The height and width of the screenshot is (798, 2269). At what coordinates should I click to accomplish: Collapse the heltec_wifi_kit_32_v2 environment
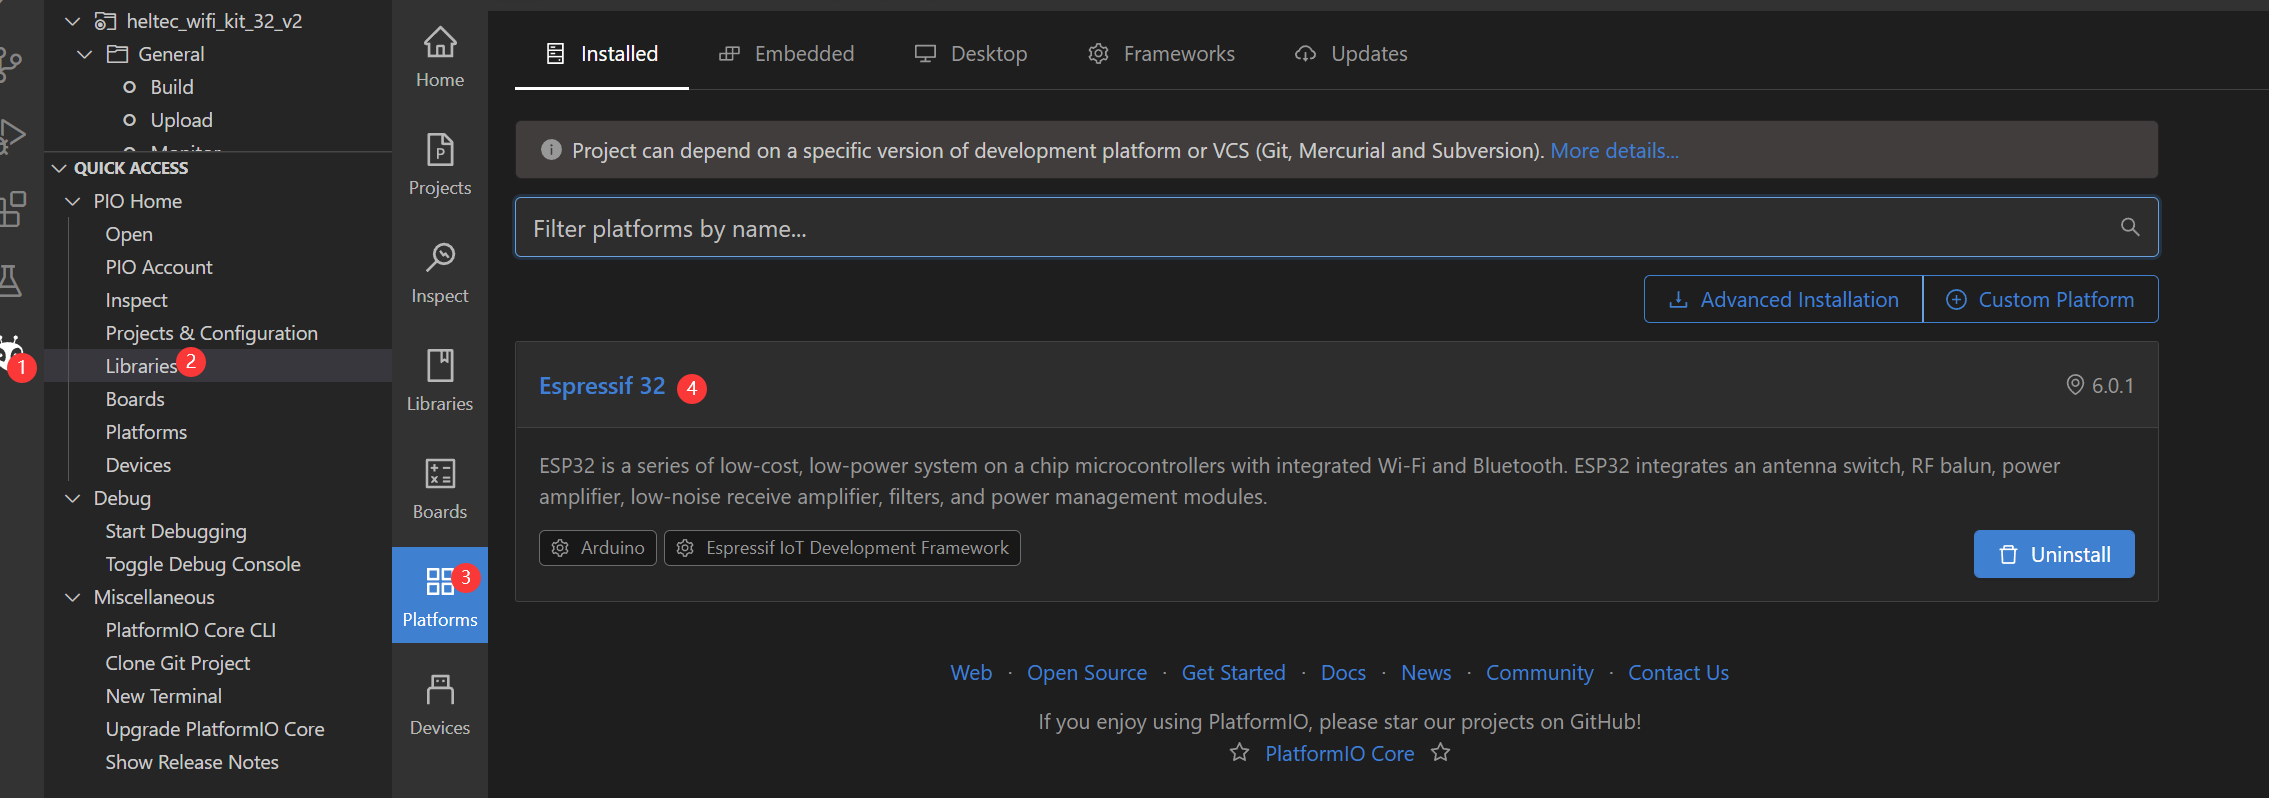click(x=72, y=21)
